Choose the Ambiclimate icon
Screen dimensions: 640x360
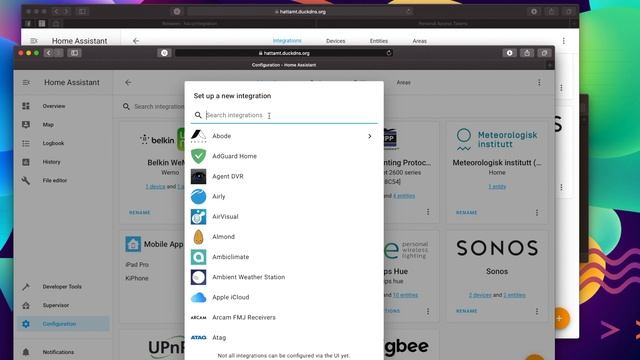pos(198,257)
